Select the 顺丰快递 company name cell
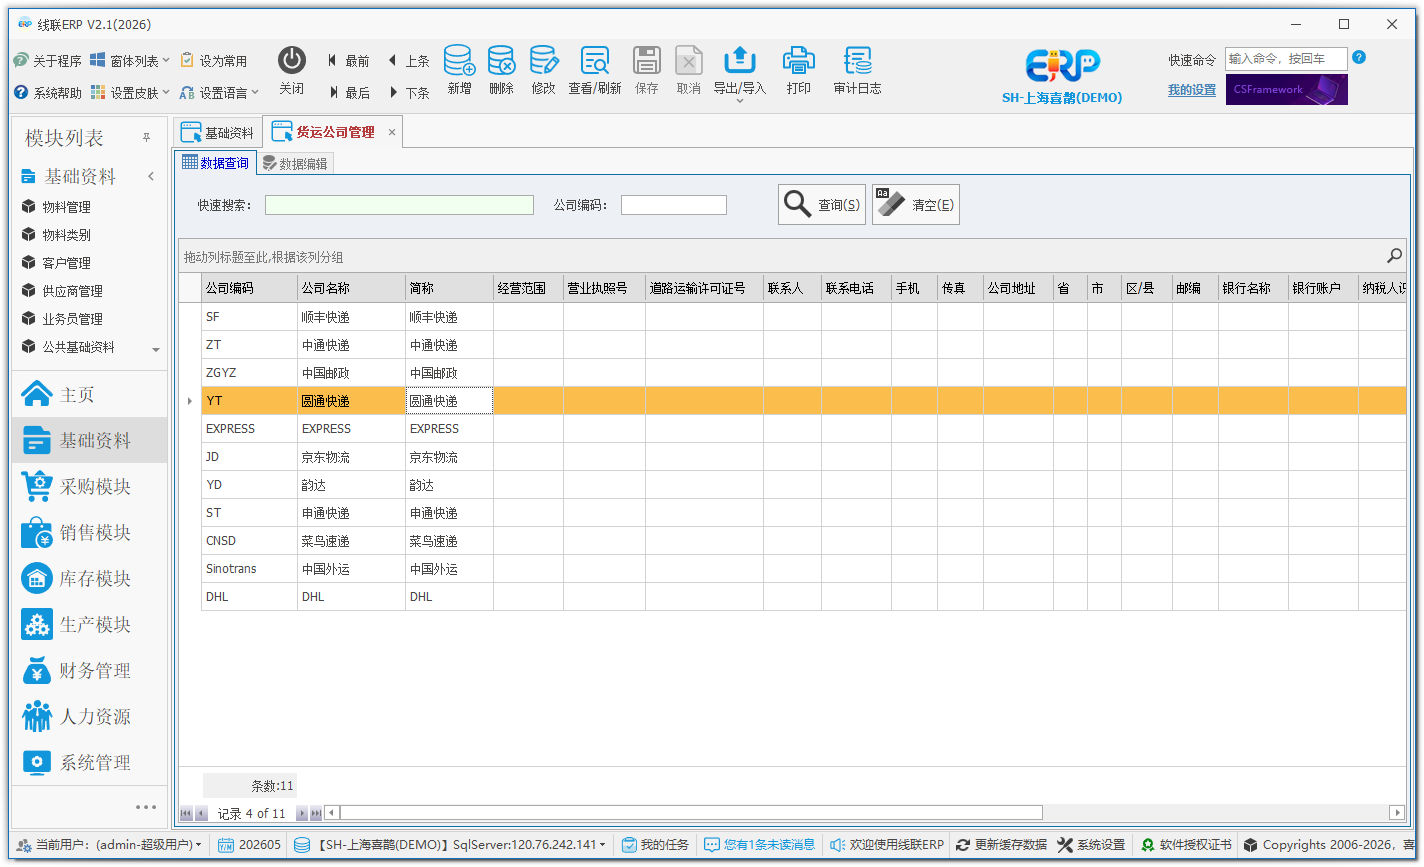The height and width of the screenshot is (867, 1424). click(x=352, y=317)
